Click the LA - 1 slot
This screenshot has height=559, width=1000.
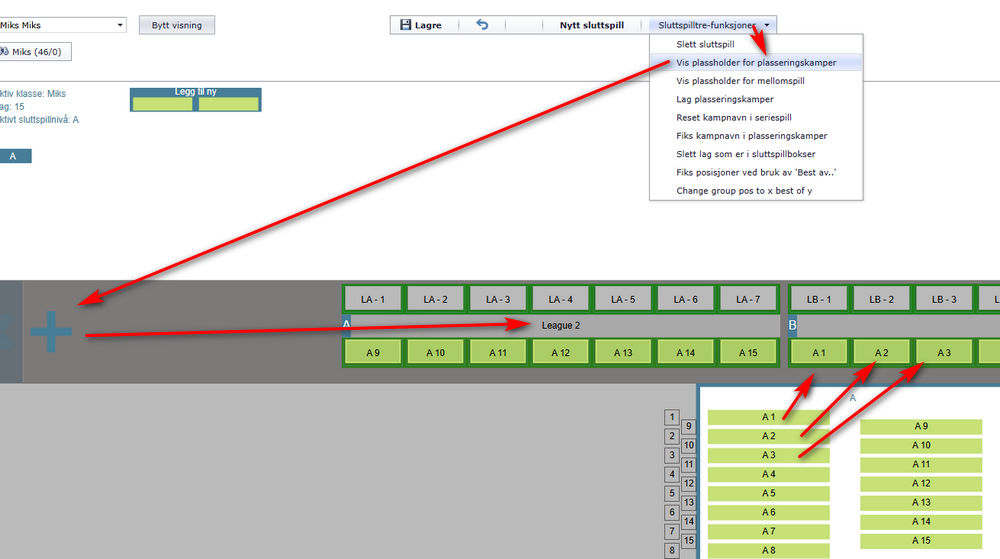(373, 299)
